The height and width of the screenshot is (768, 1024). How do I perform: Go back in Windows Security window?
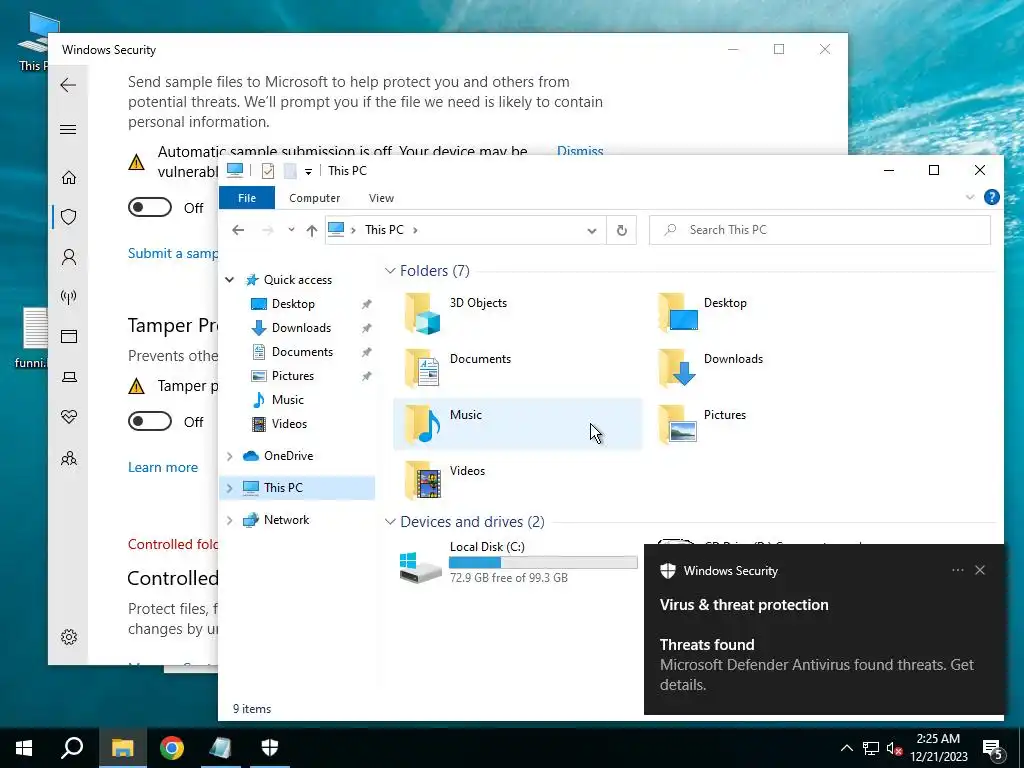(68, 85)
